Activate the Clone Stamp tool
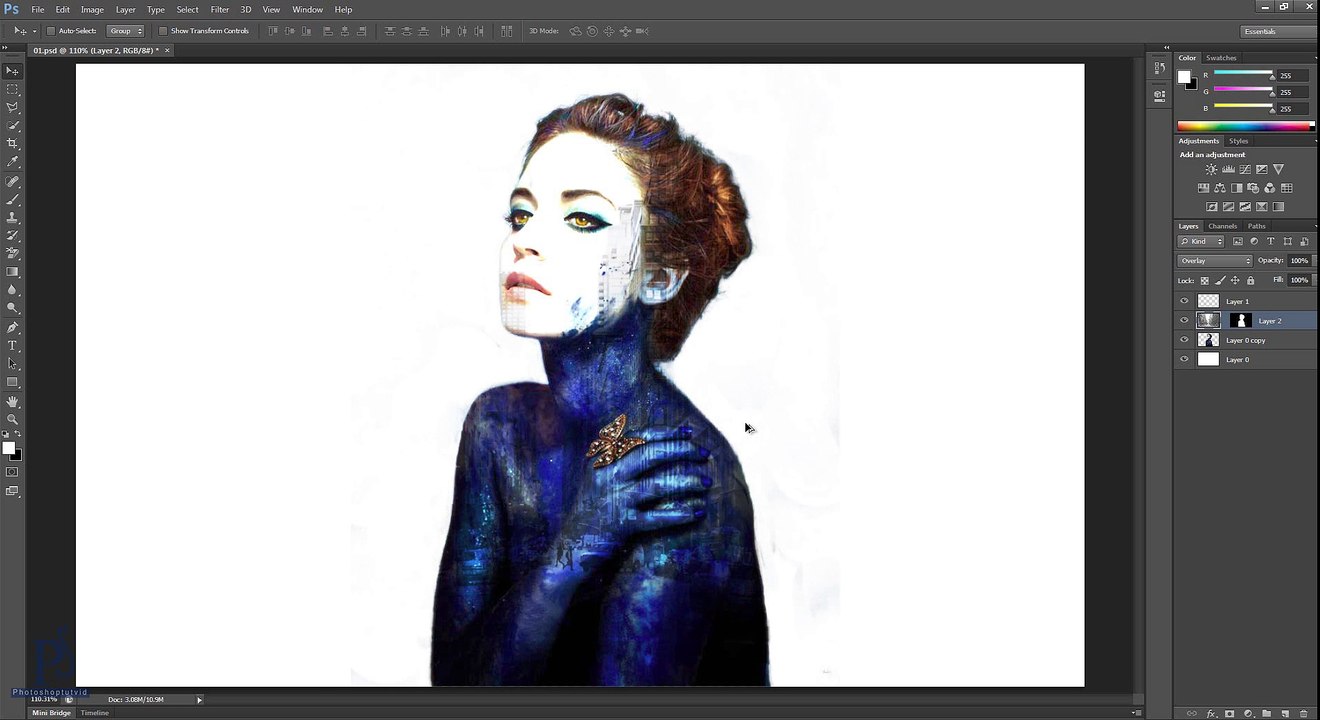This screenshot has height=720, width=1320. click(12, 217)
